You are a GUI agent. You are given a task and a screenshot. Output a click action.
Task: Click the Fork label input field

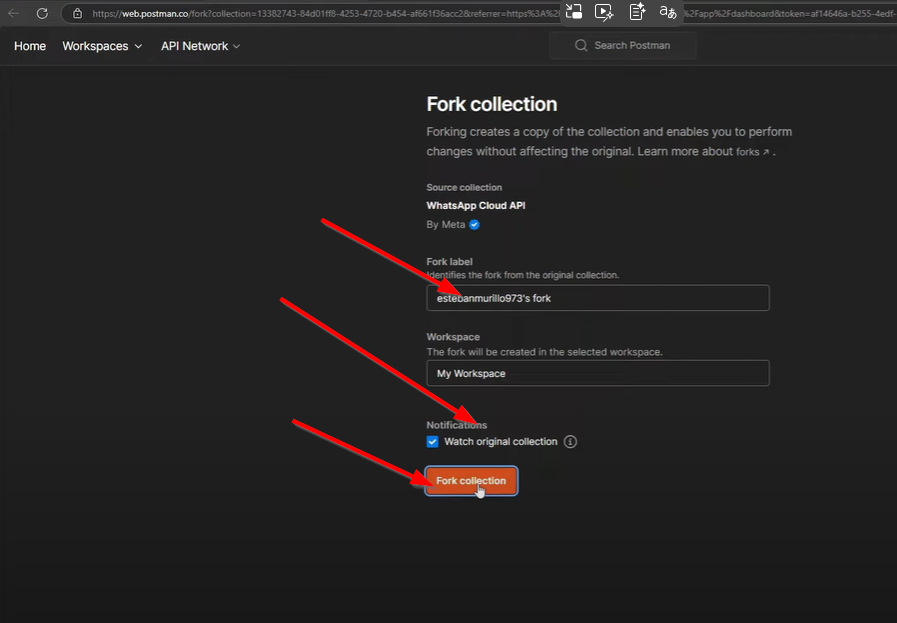(x=598, y=297)
